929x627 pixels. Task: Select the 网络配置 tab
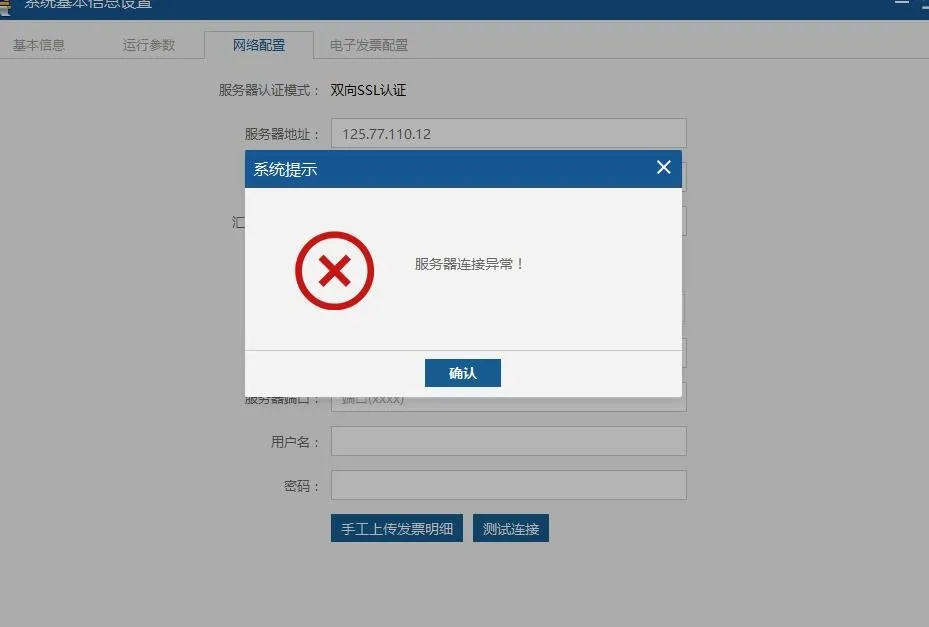259,45
